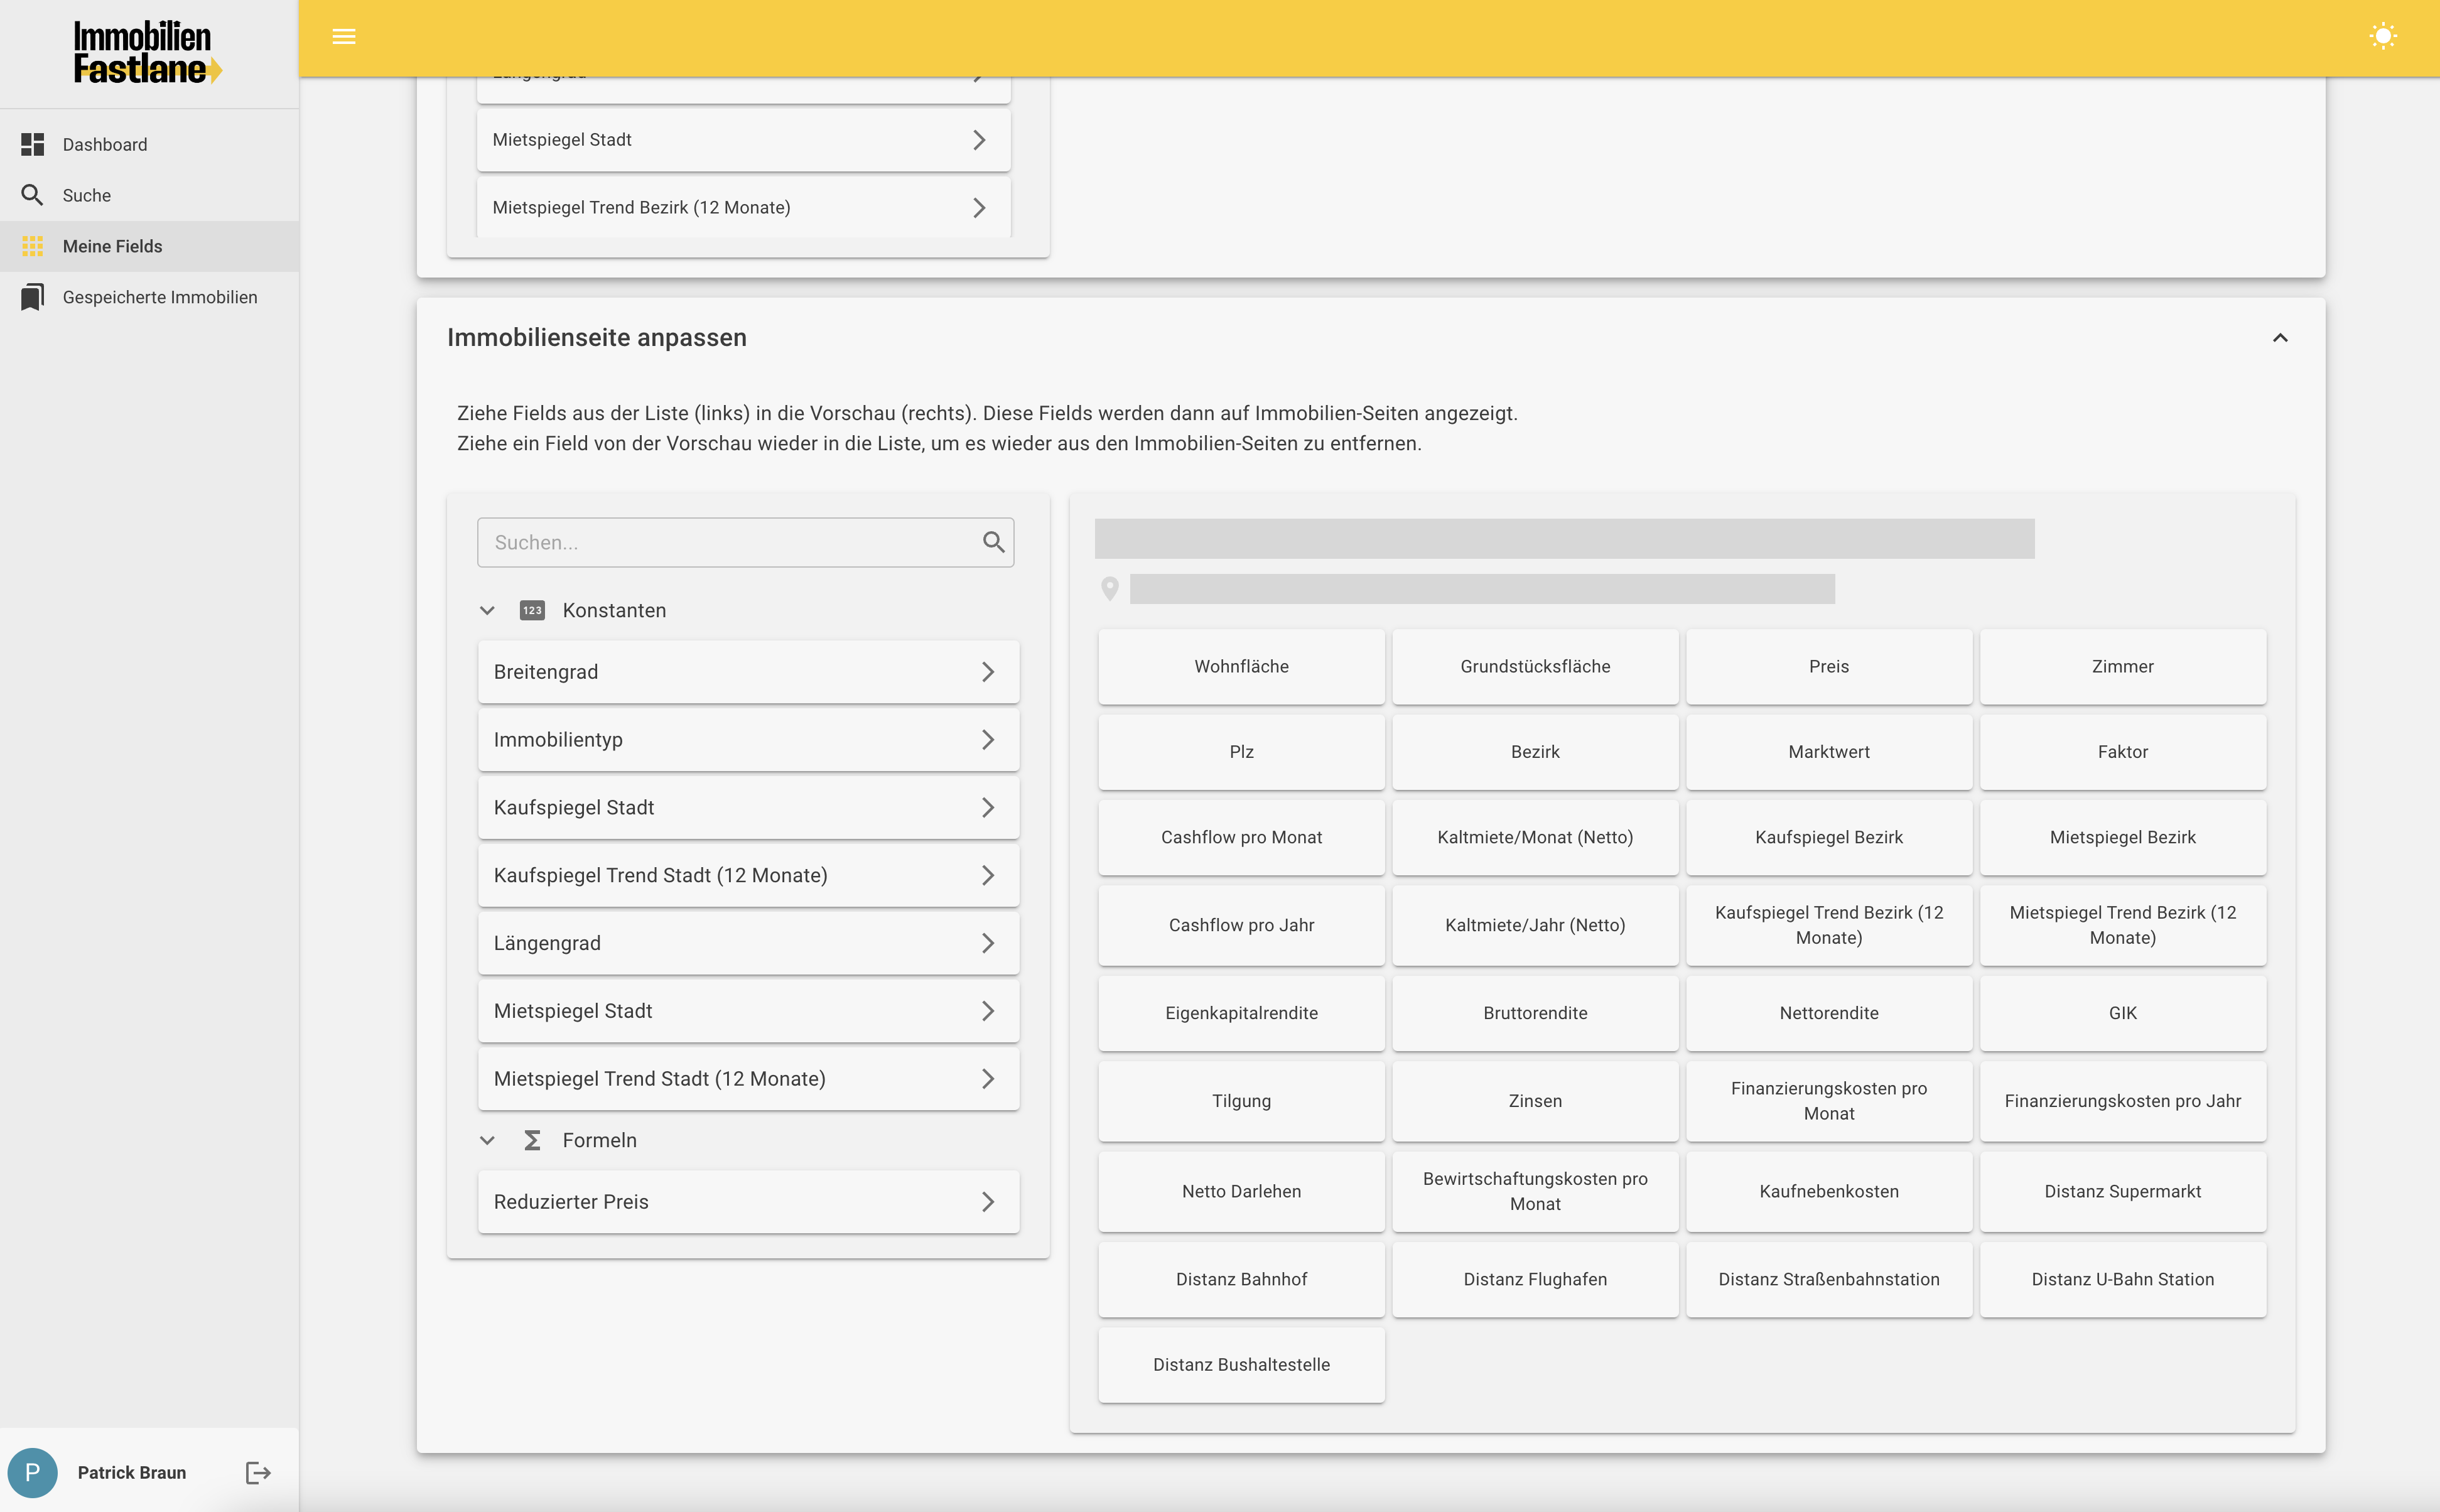Select Meine Fields in sidebar
Image resolution: width=2440 pixels, height=1512 pixels.
click(112, 246)
